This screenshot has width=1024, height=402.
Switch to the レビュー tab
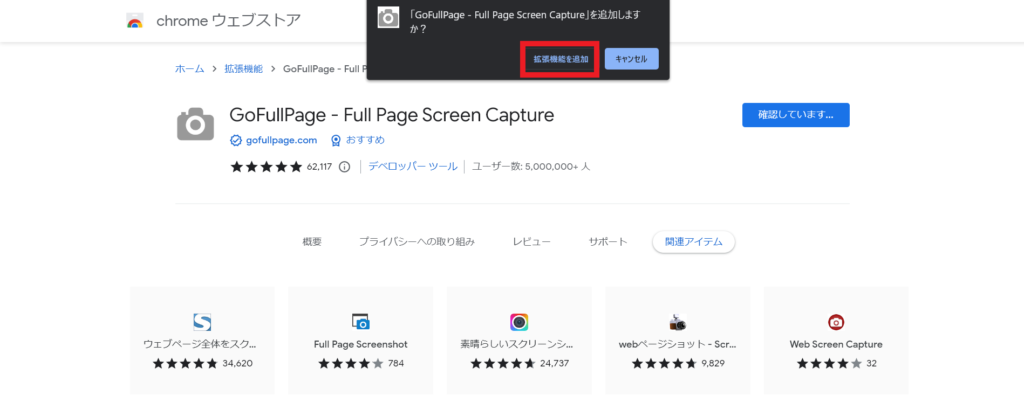coord(532,242)
